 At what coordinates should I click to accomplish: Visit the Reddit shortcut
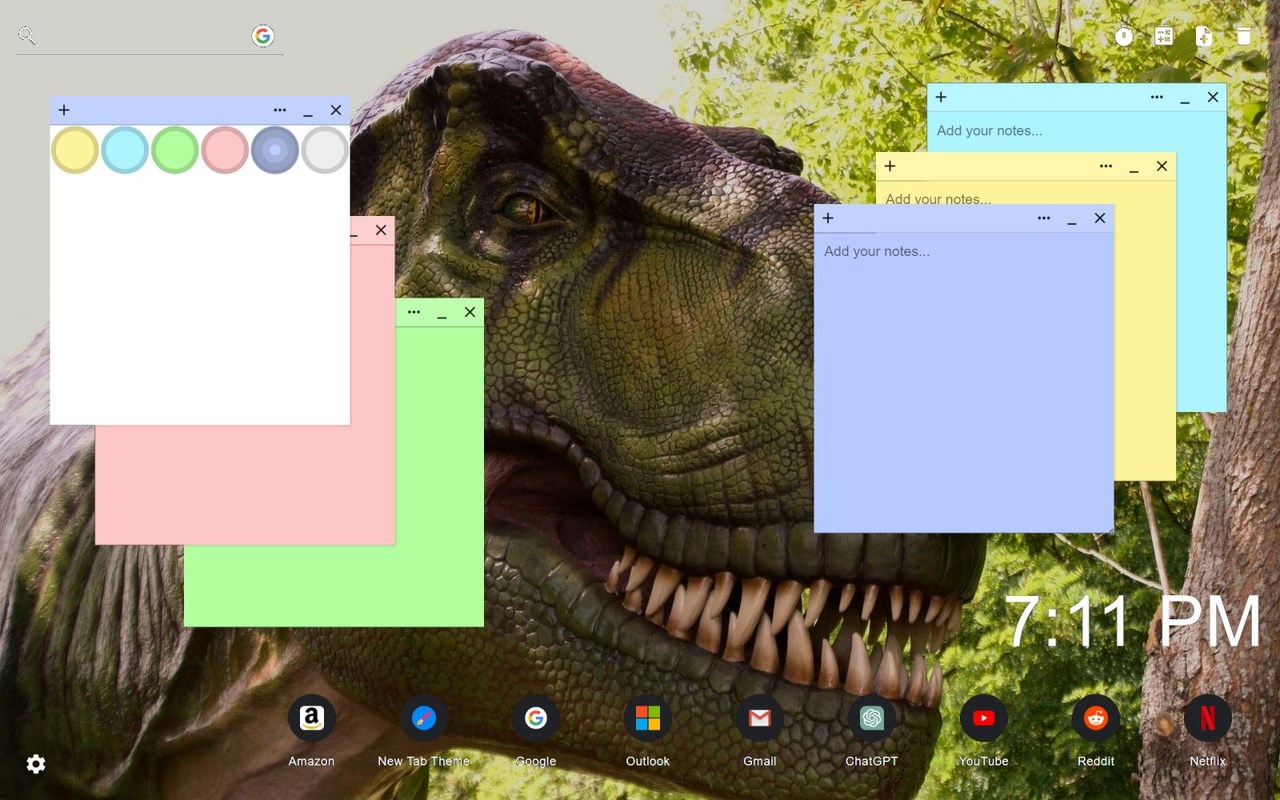pos(1096,718)
